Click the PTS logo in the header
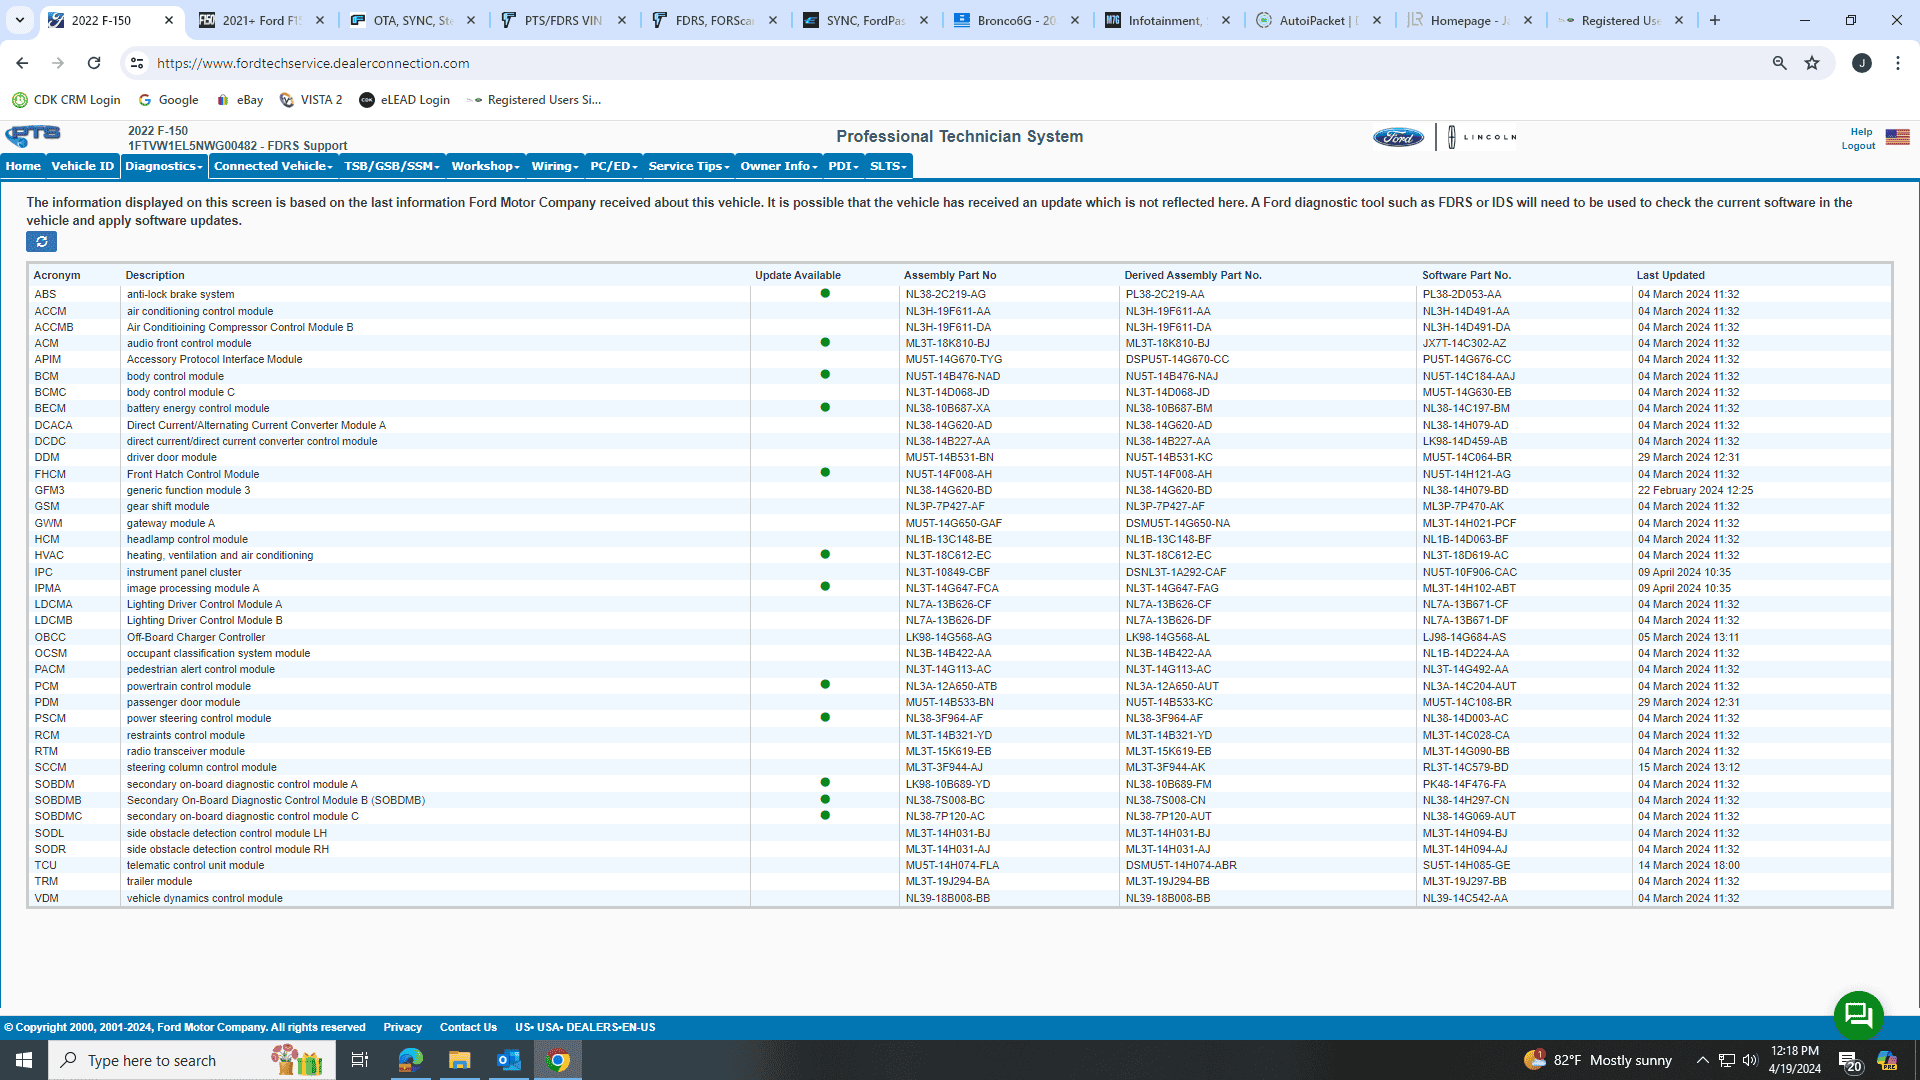The width and height of the screenshot is (1920, 1080). [x=33, y=136]
